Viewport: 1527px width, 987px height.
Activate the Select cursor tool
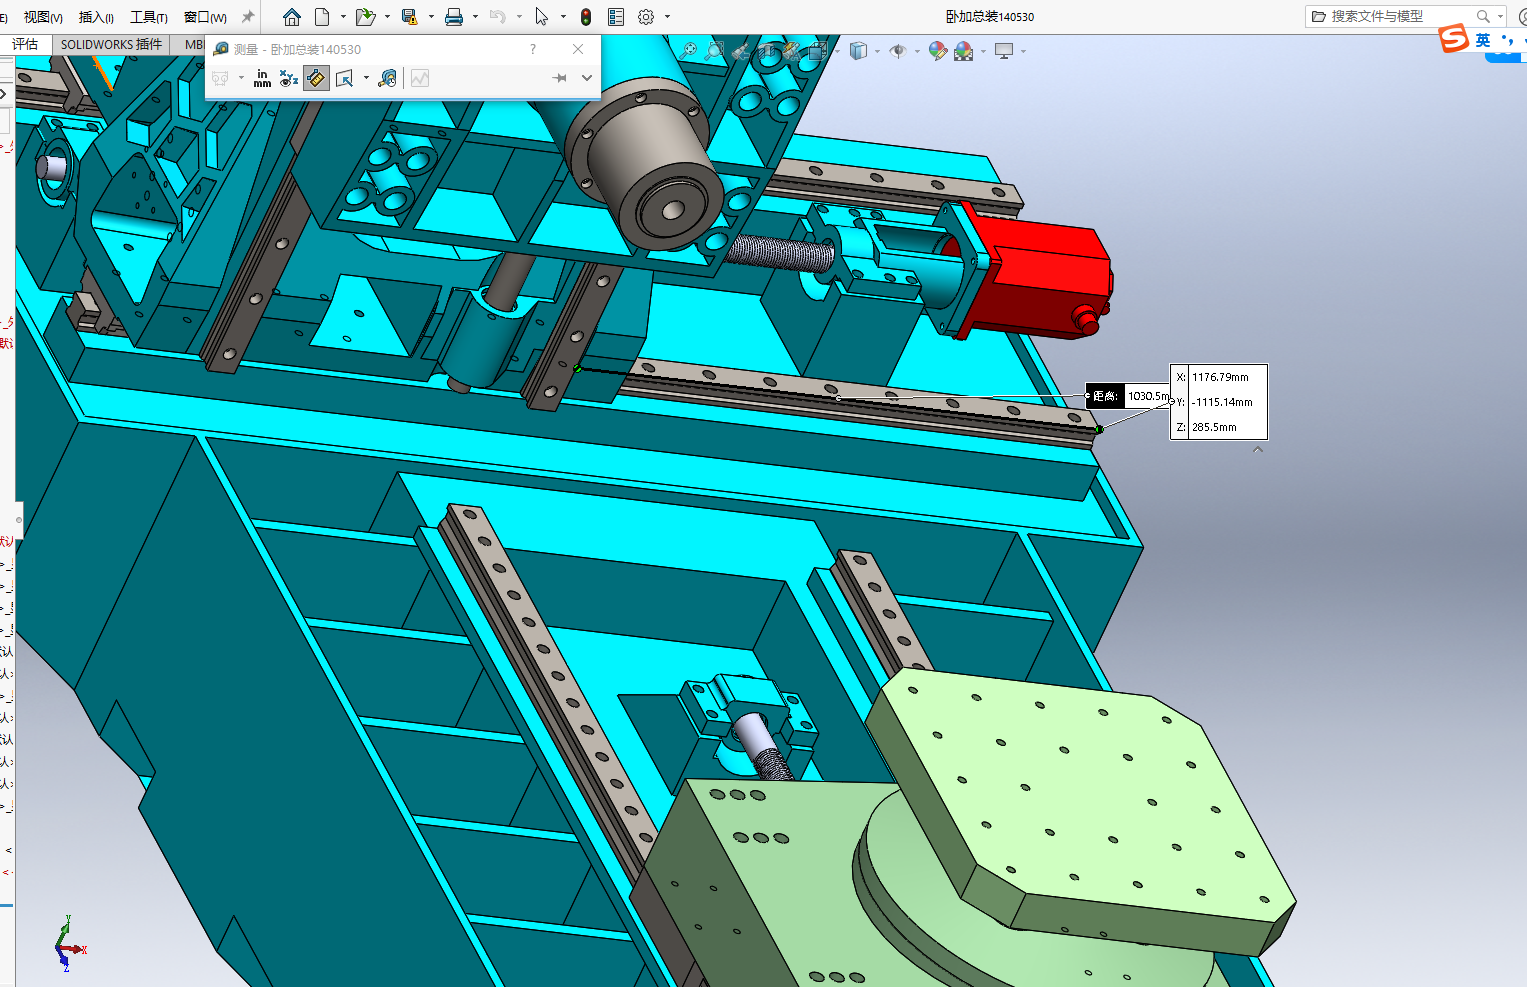click(x=542, y=17)
